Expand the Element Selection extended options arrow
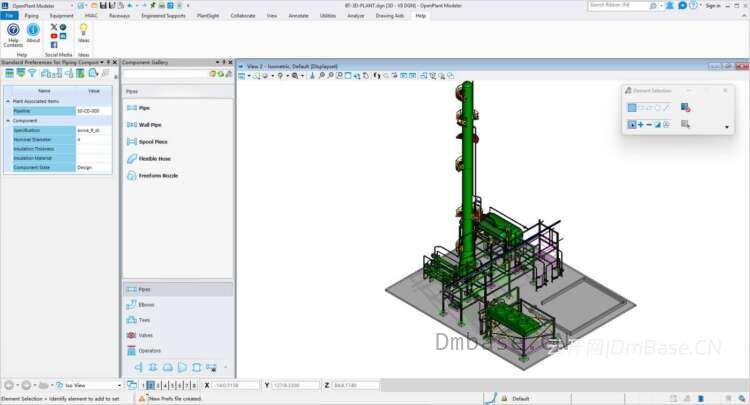This screenshot has width=750, height=405. coord(727,127)
